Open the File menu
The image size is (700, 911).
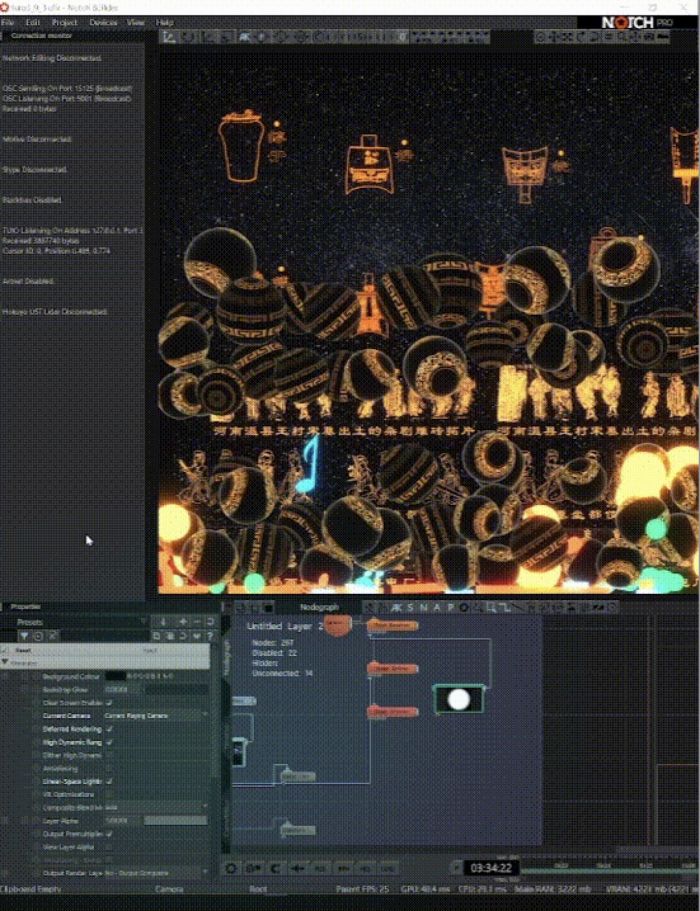tap(8, 21)
